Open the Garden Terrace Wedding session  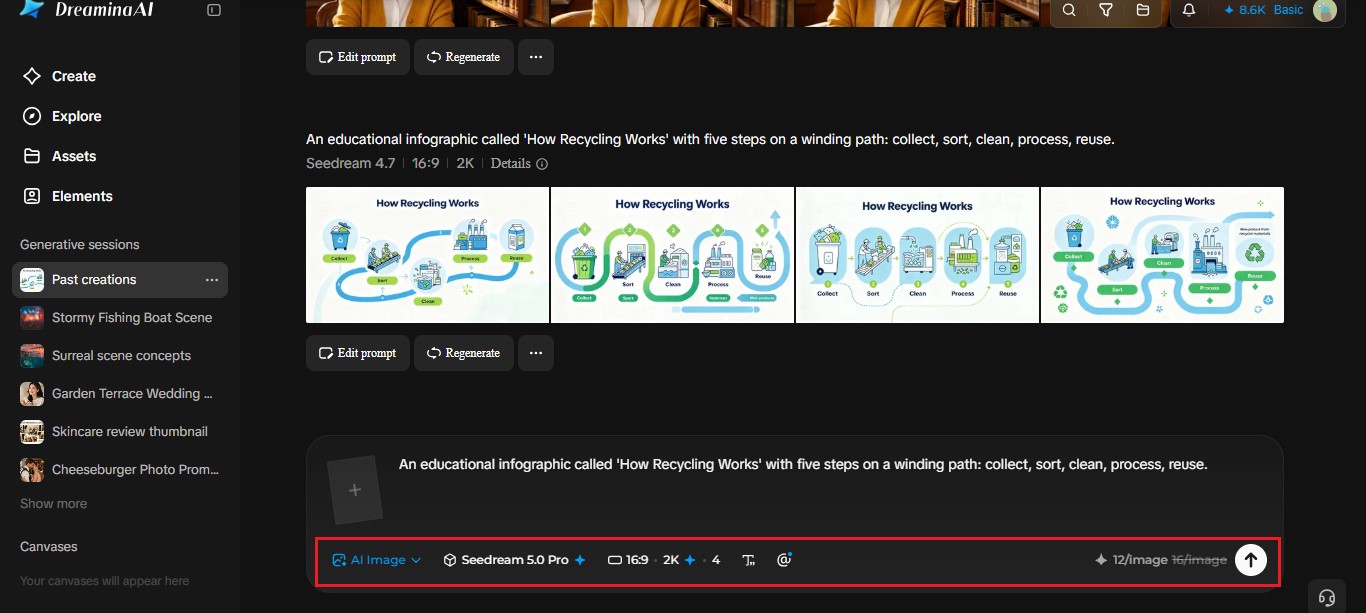click(120, 394)
